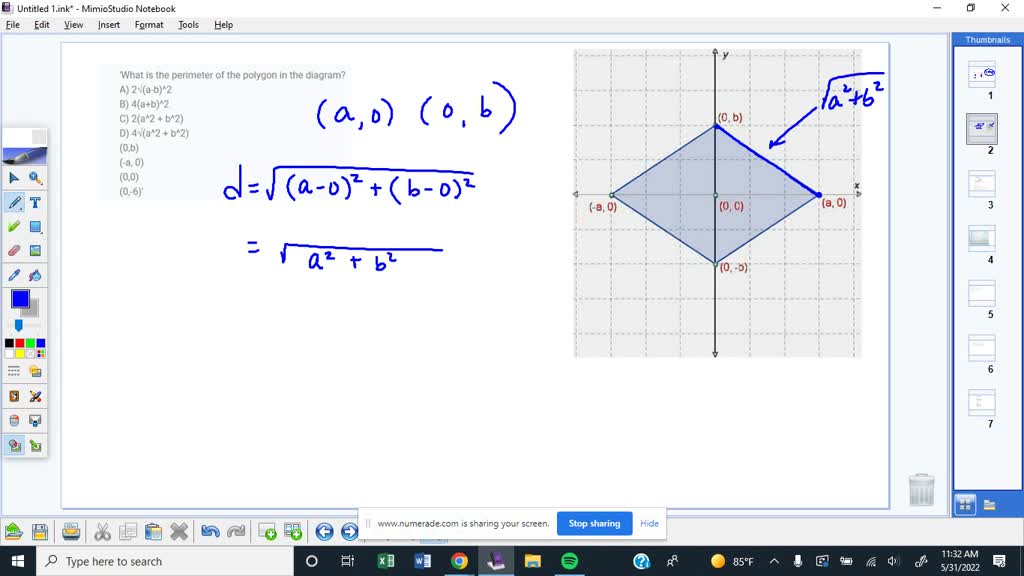The image size is (1024, 576).
Task: Select the Paint bucket fill tool
Action: coord(35,275)
